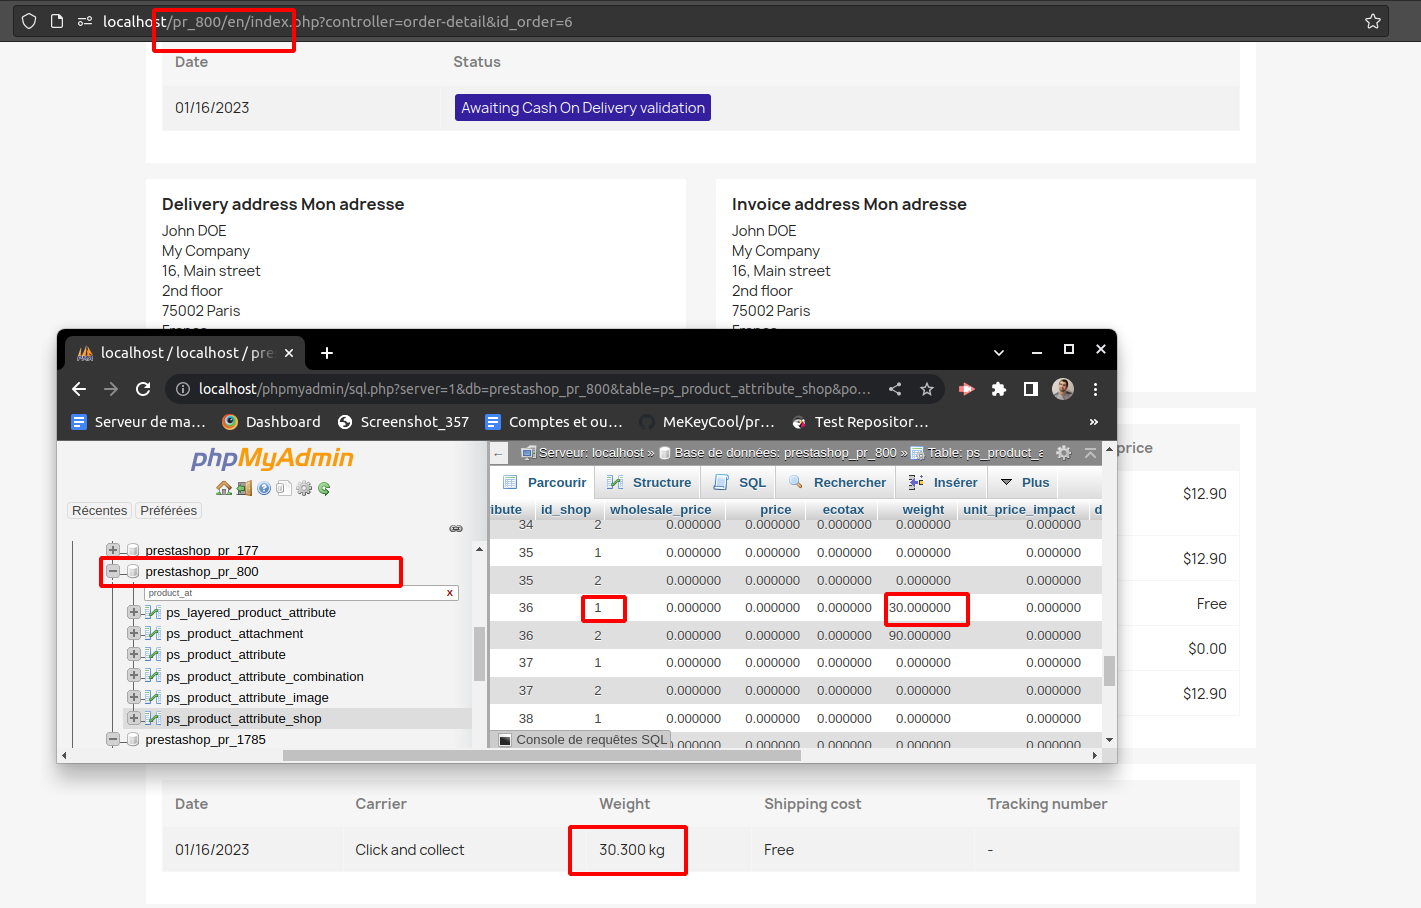Open phpMyAdmin help via question mark icon
Image resolution: width=1421 pixels, height=908 pixels.
tap(264, 488)
